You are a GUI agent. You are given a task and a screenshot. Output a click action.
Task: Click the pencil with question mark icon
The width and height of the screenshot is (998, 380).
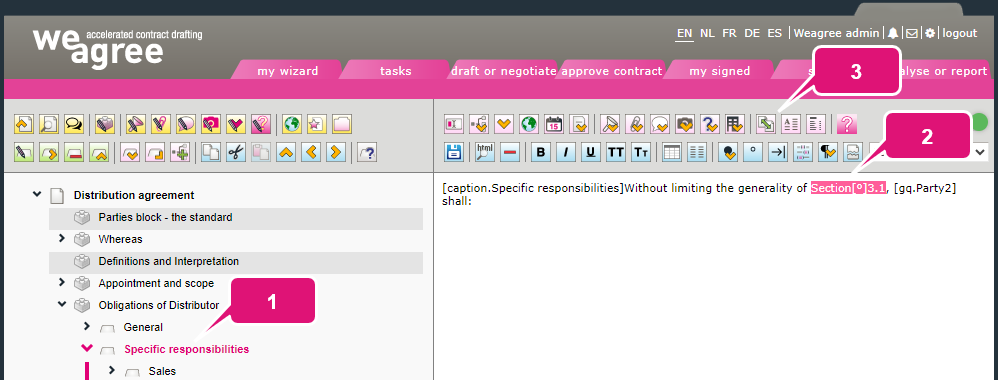(x=261, y=123)
